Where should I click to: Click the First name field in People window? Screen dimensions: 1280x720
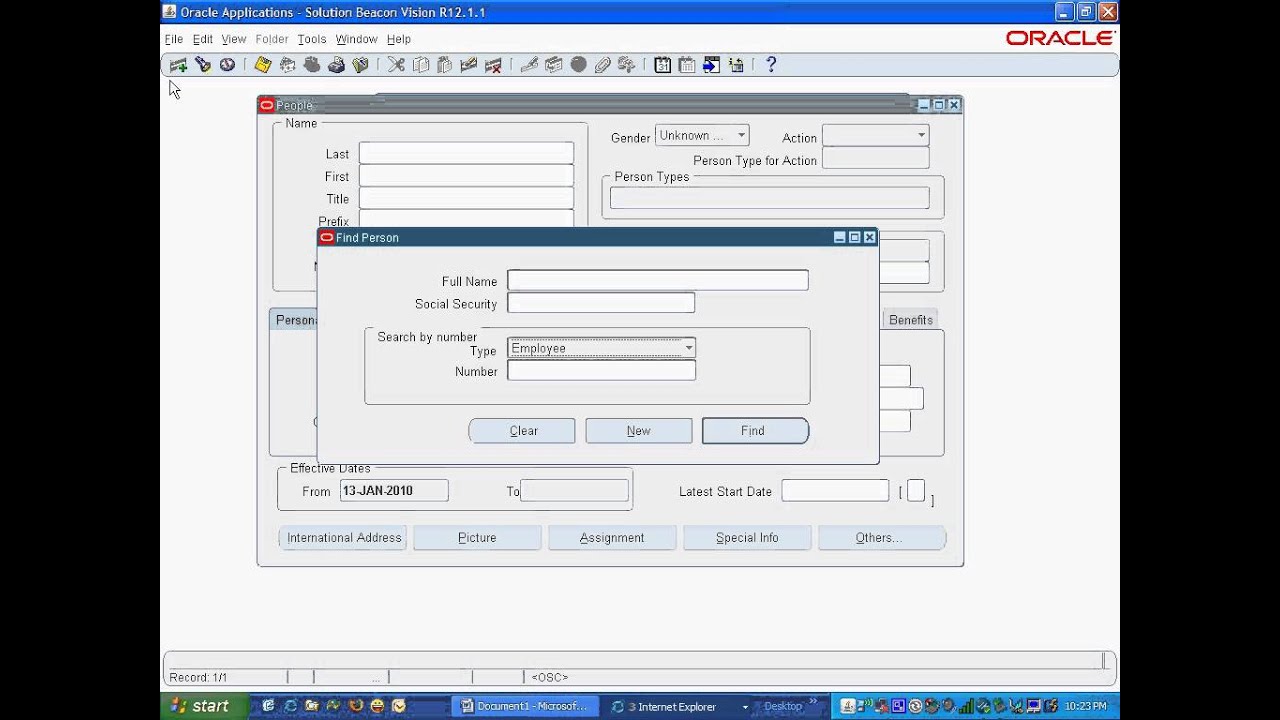(466, 176)
